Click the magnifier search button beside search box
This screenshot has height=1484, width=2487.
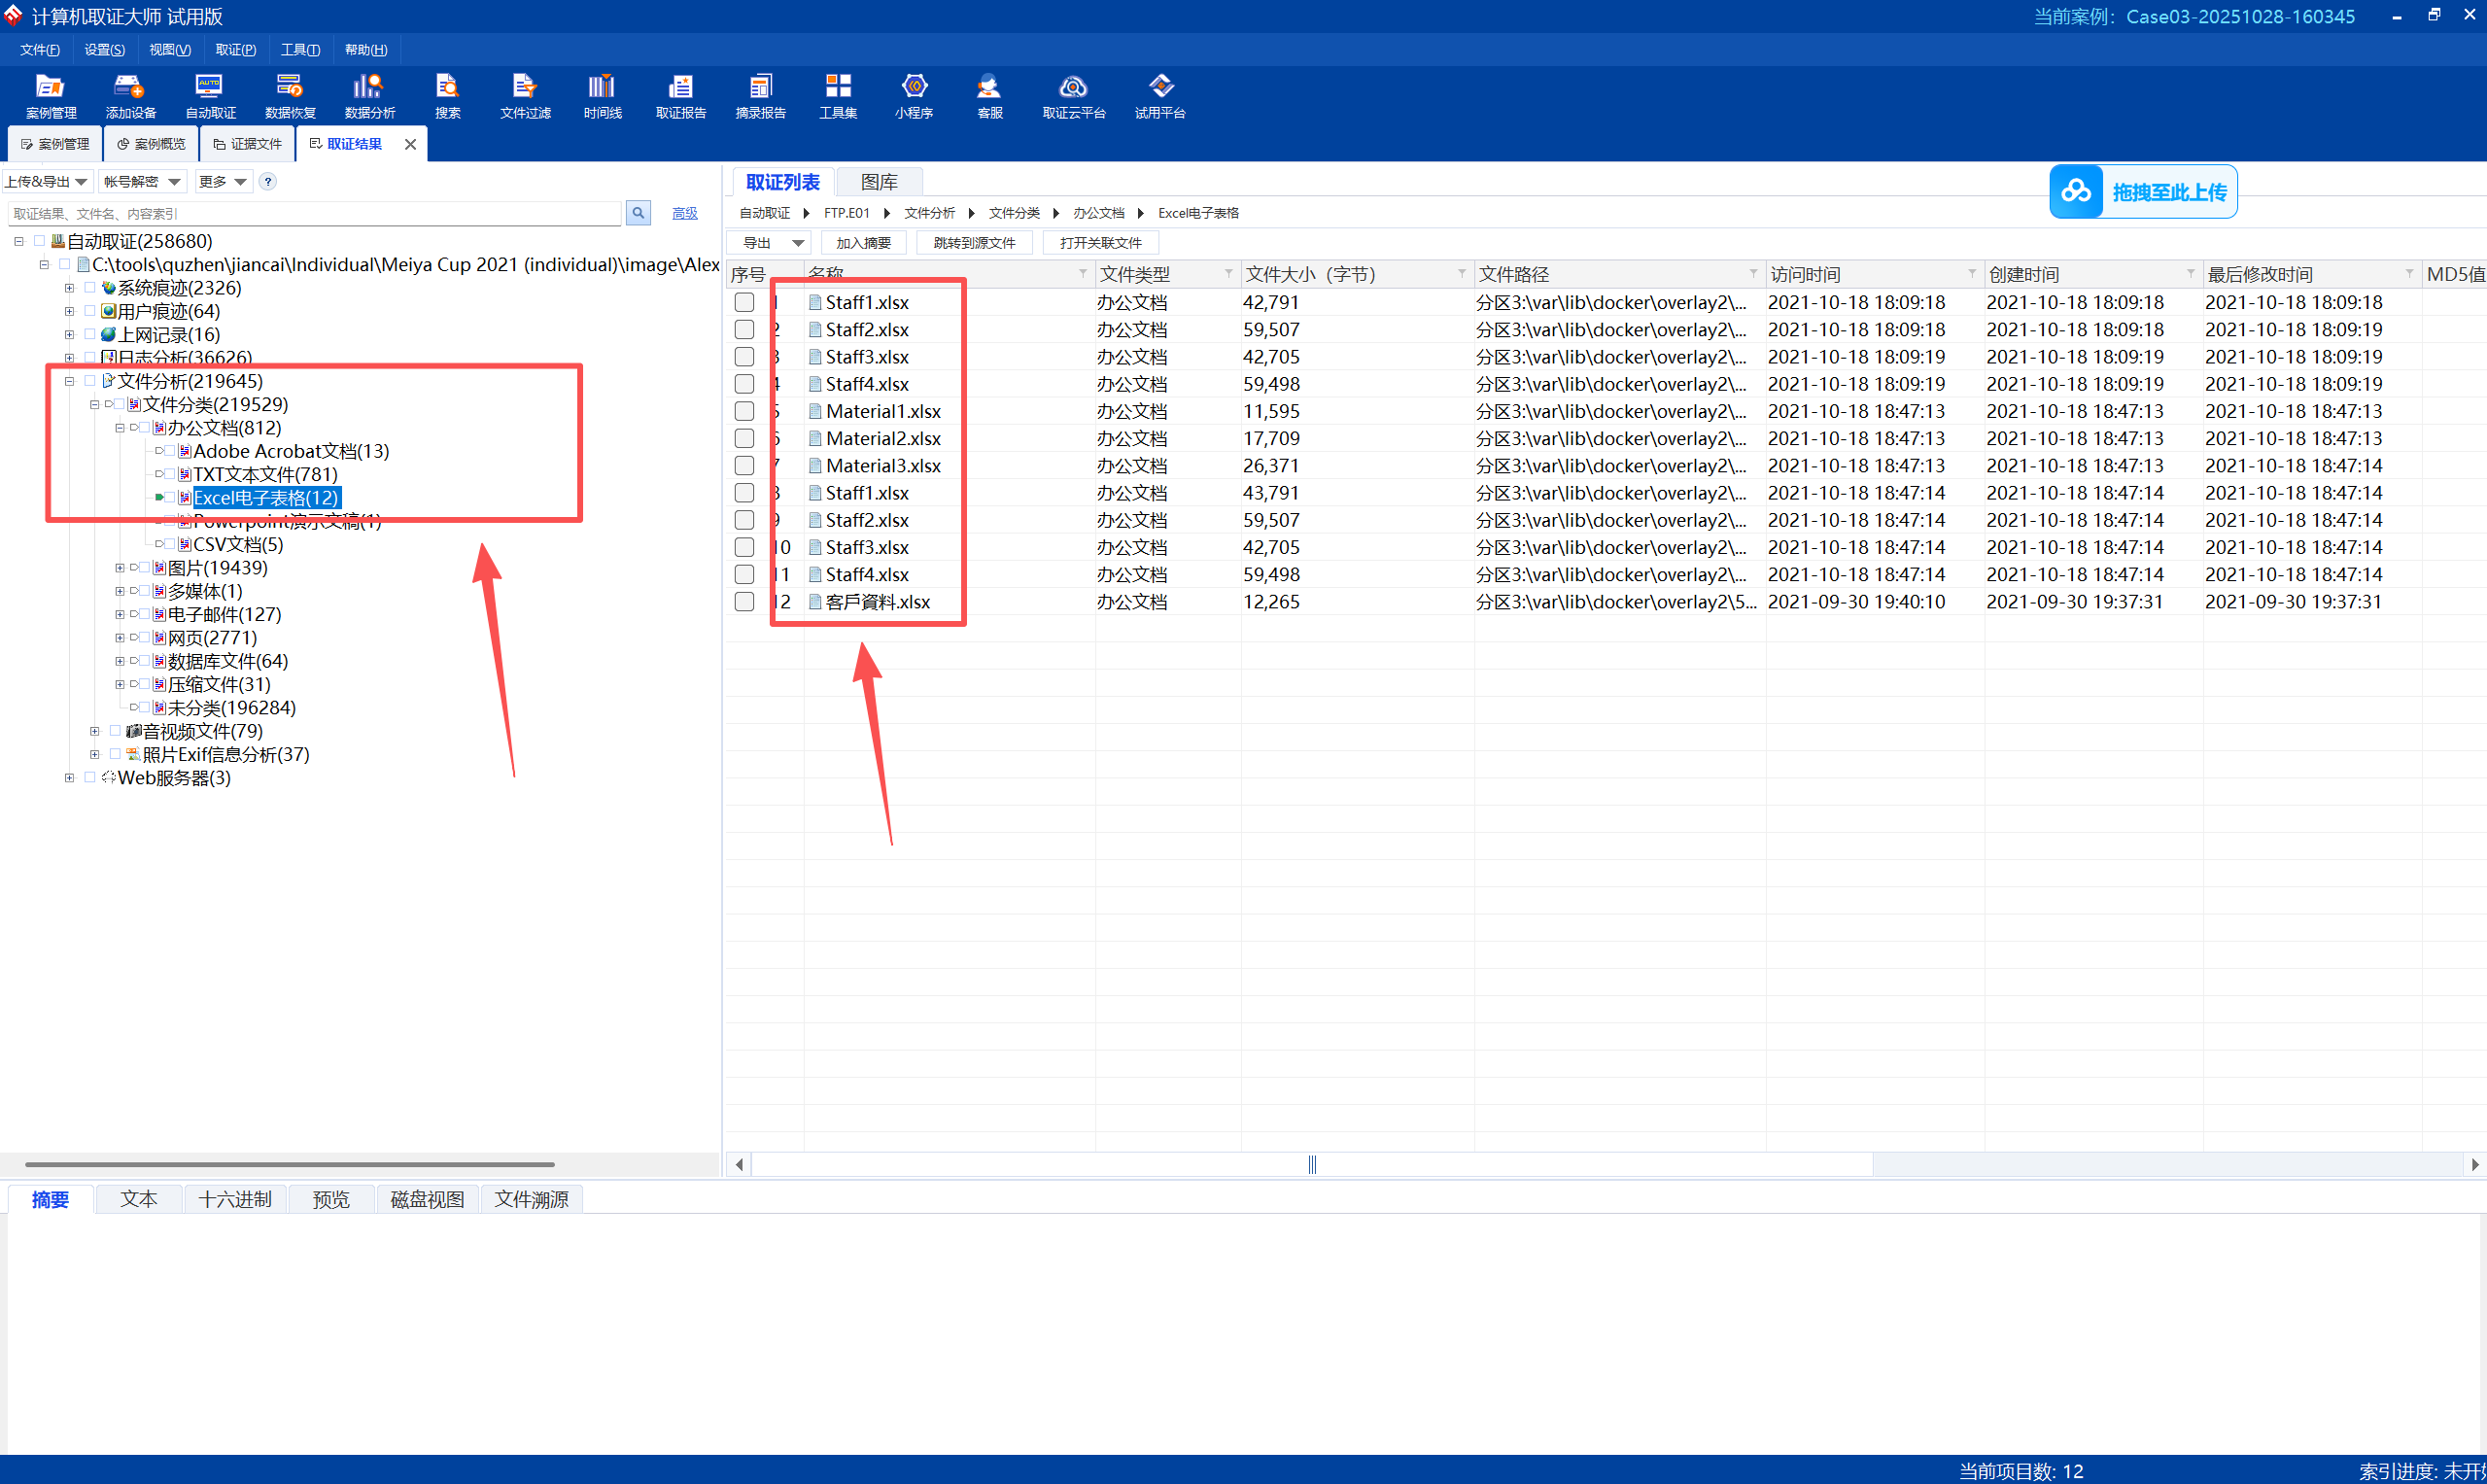pyautogui.click(x=638, y=213)
